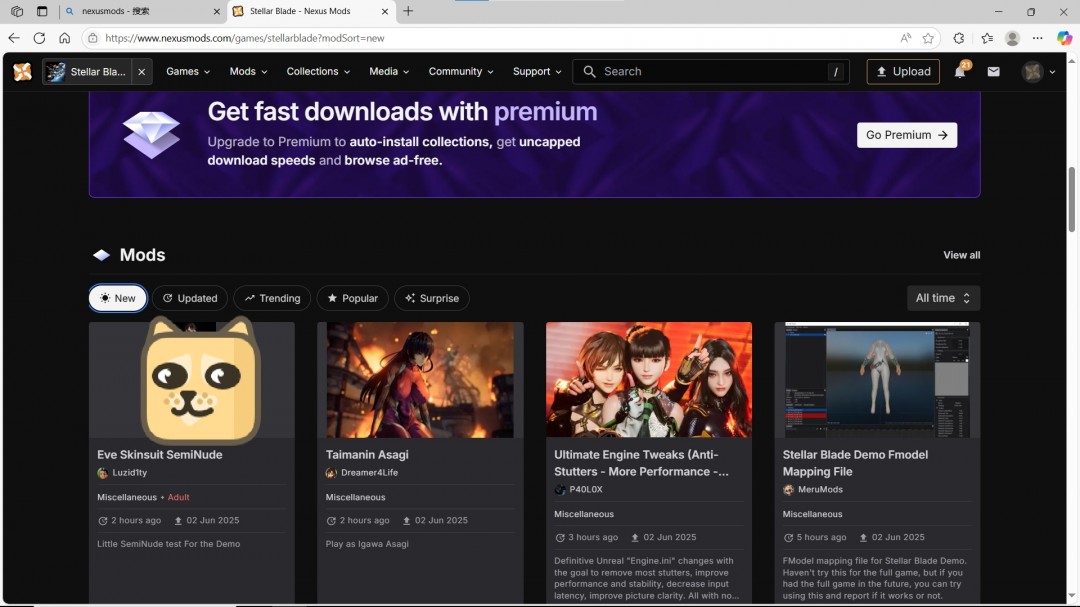The width and height of the screenshot is (1080, 607).
Task: Expand the user avatar account menu
Action: (1039, 72)
